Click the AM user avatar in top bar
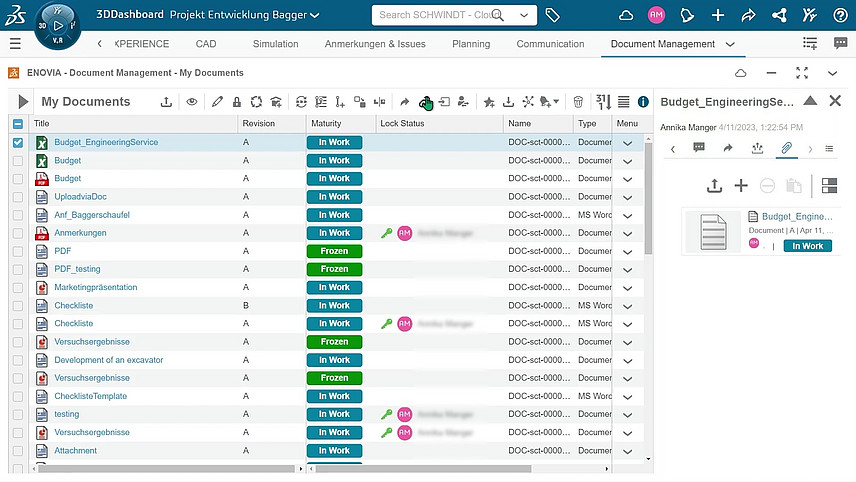This screenshot has height=482, width=856. pyautogui.click(x=656, y=15)
